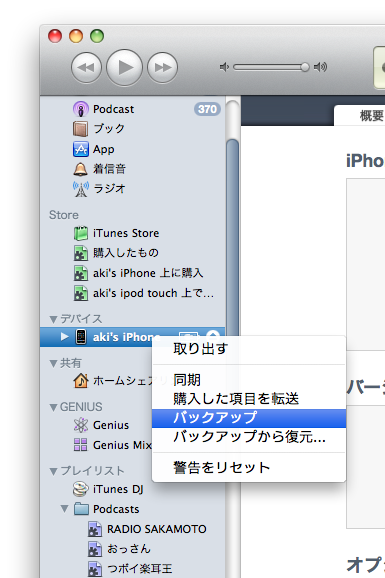385x578 pixels.
Task: Play the current track
Action: coord(124,67)
